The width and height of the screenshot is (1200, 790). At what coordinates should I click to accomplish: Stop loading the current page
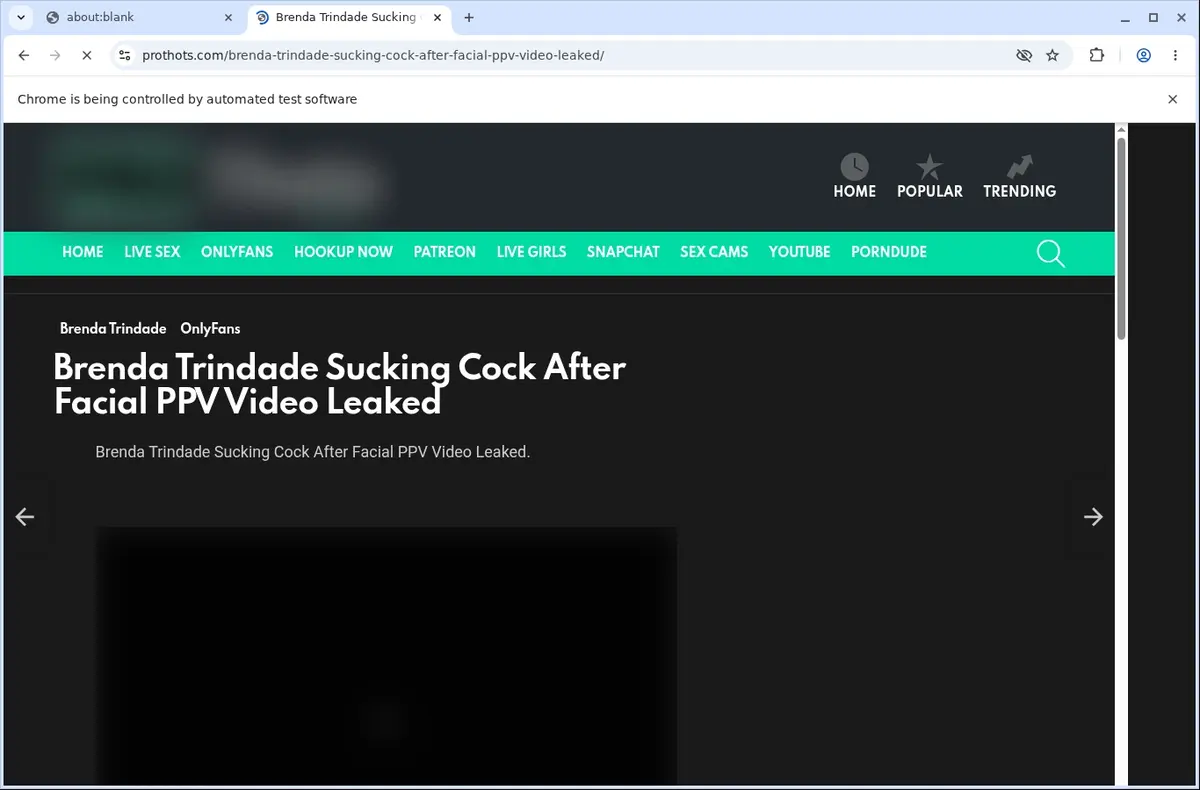pyautogui.click(x=87, y=55)
